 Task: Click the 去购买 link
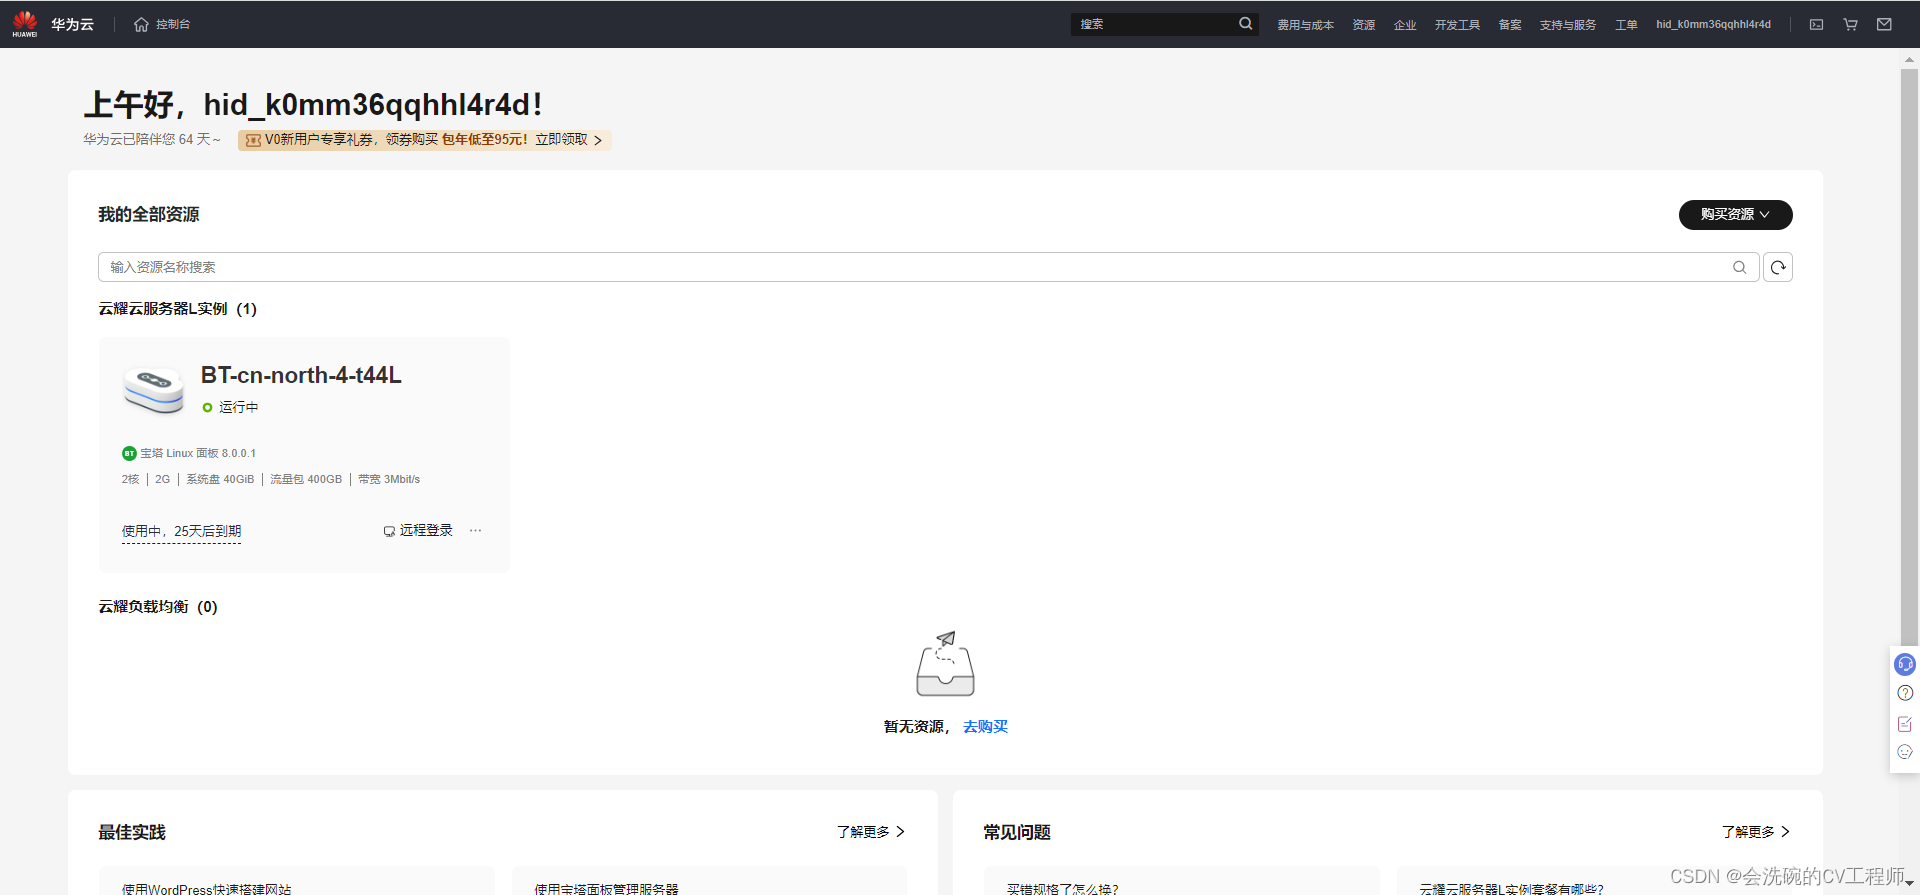coord(985,727)
